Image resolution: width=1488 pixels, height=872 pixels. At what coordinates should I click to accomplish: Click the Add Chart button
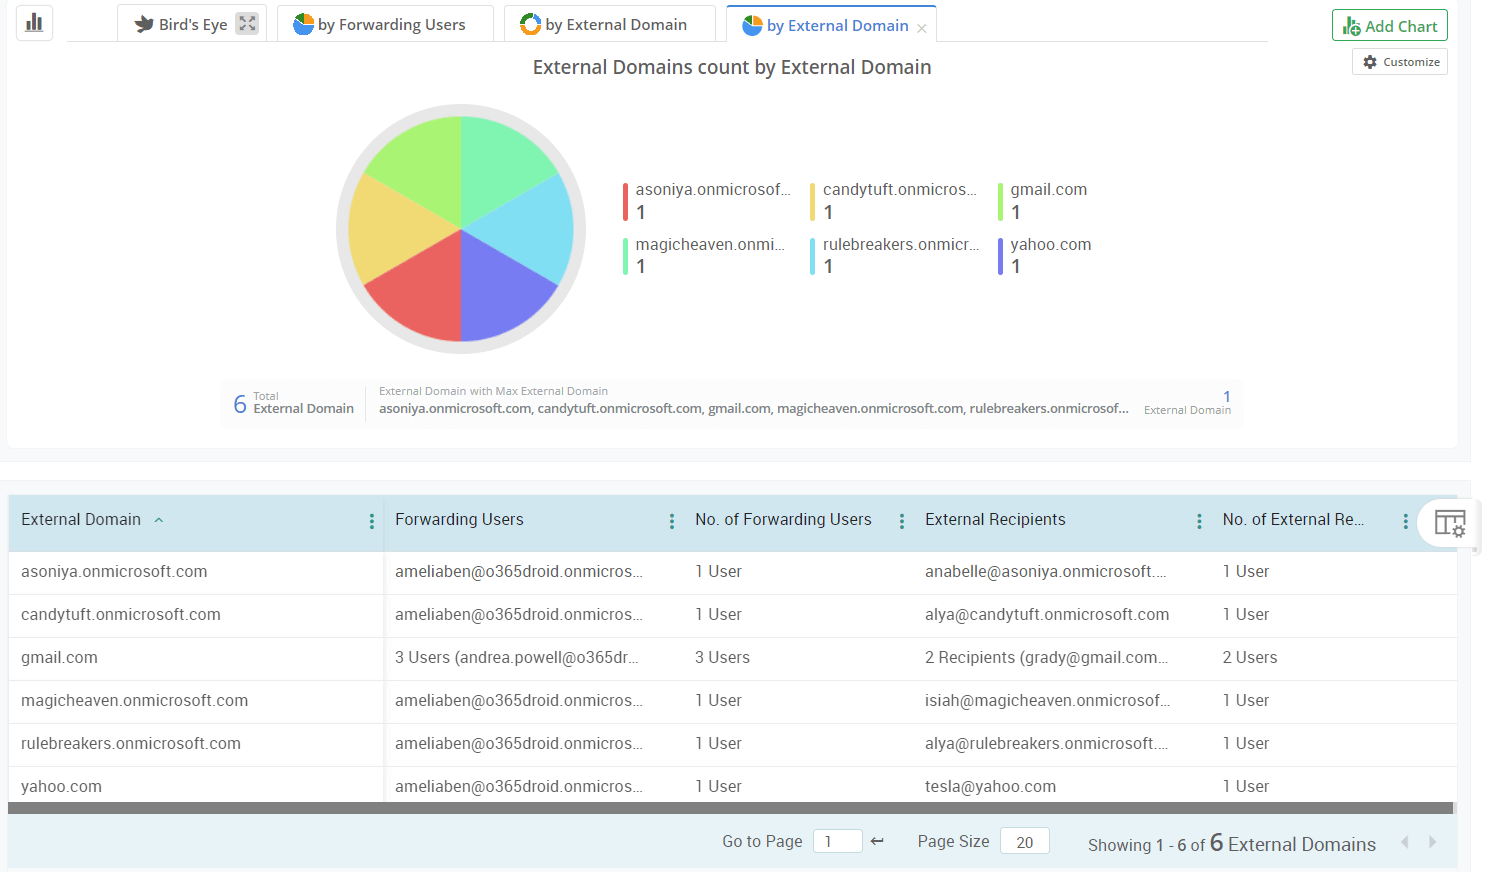click(1389, 25)
